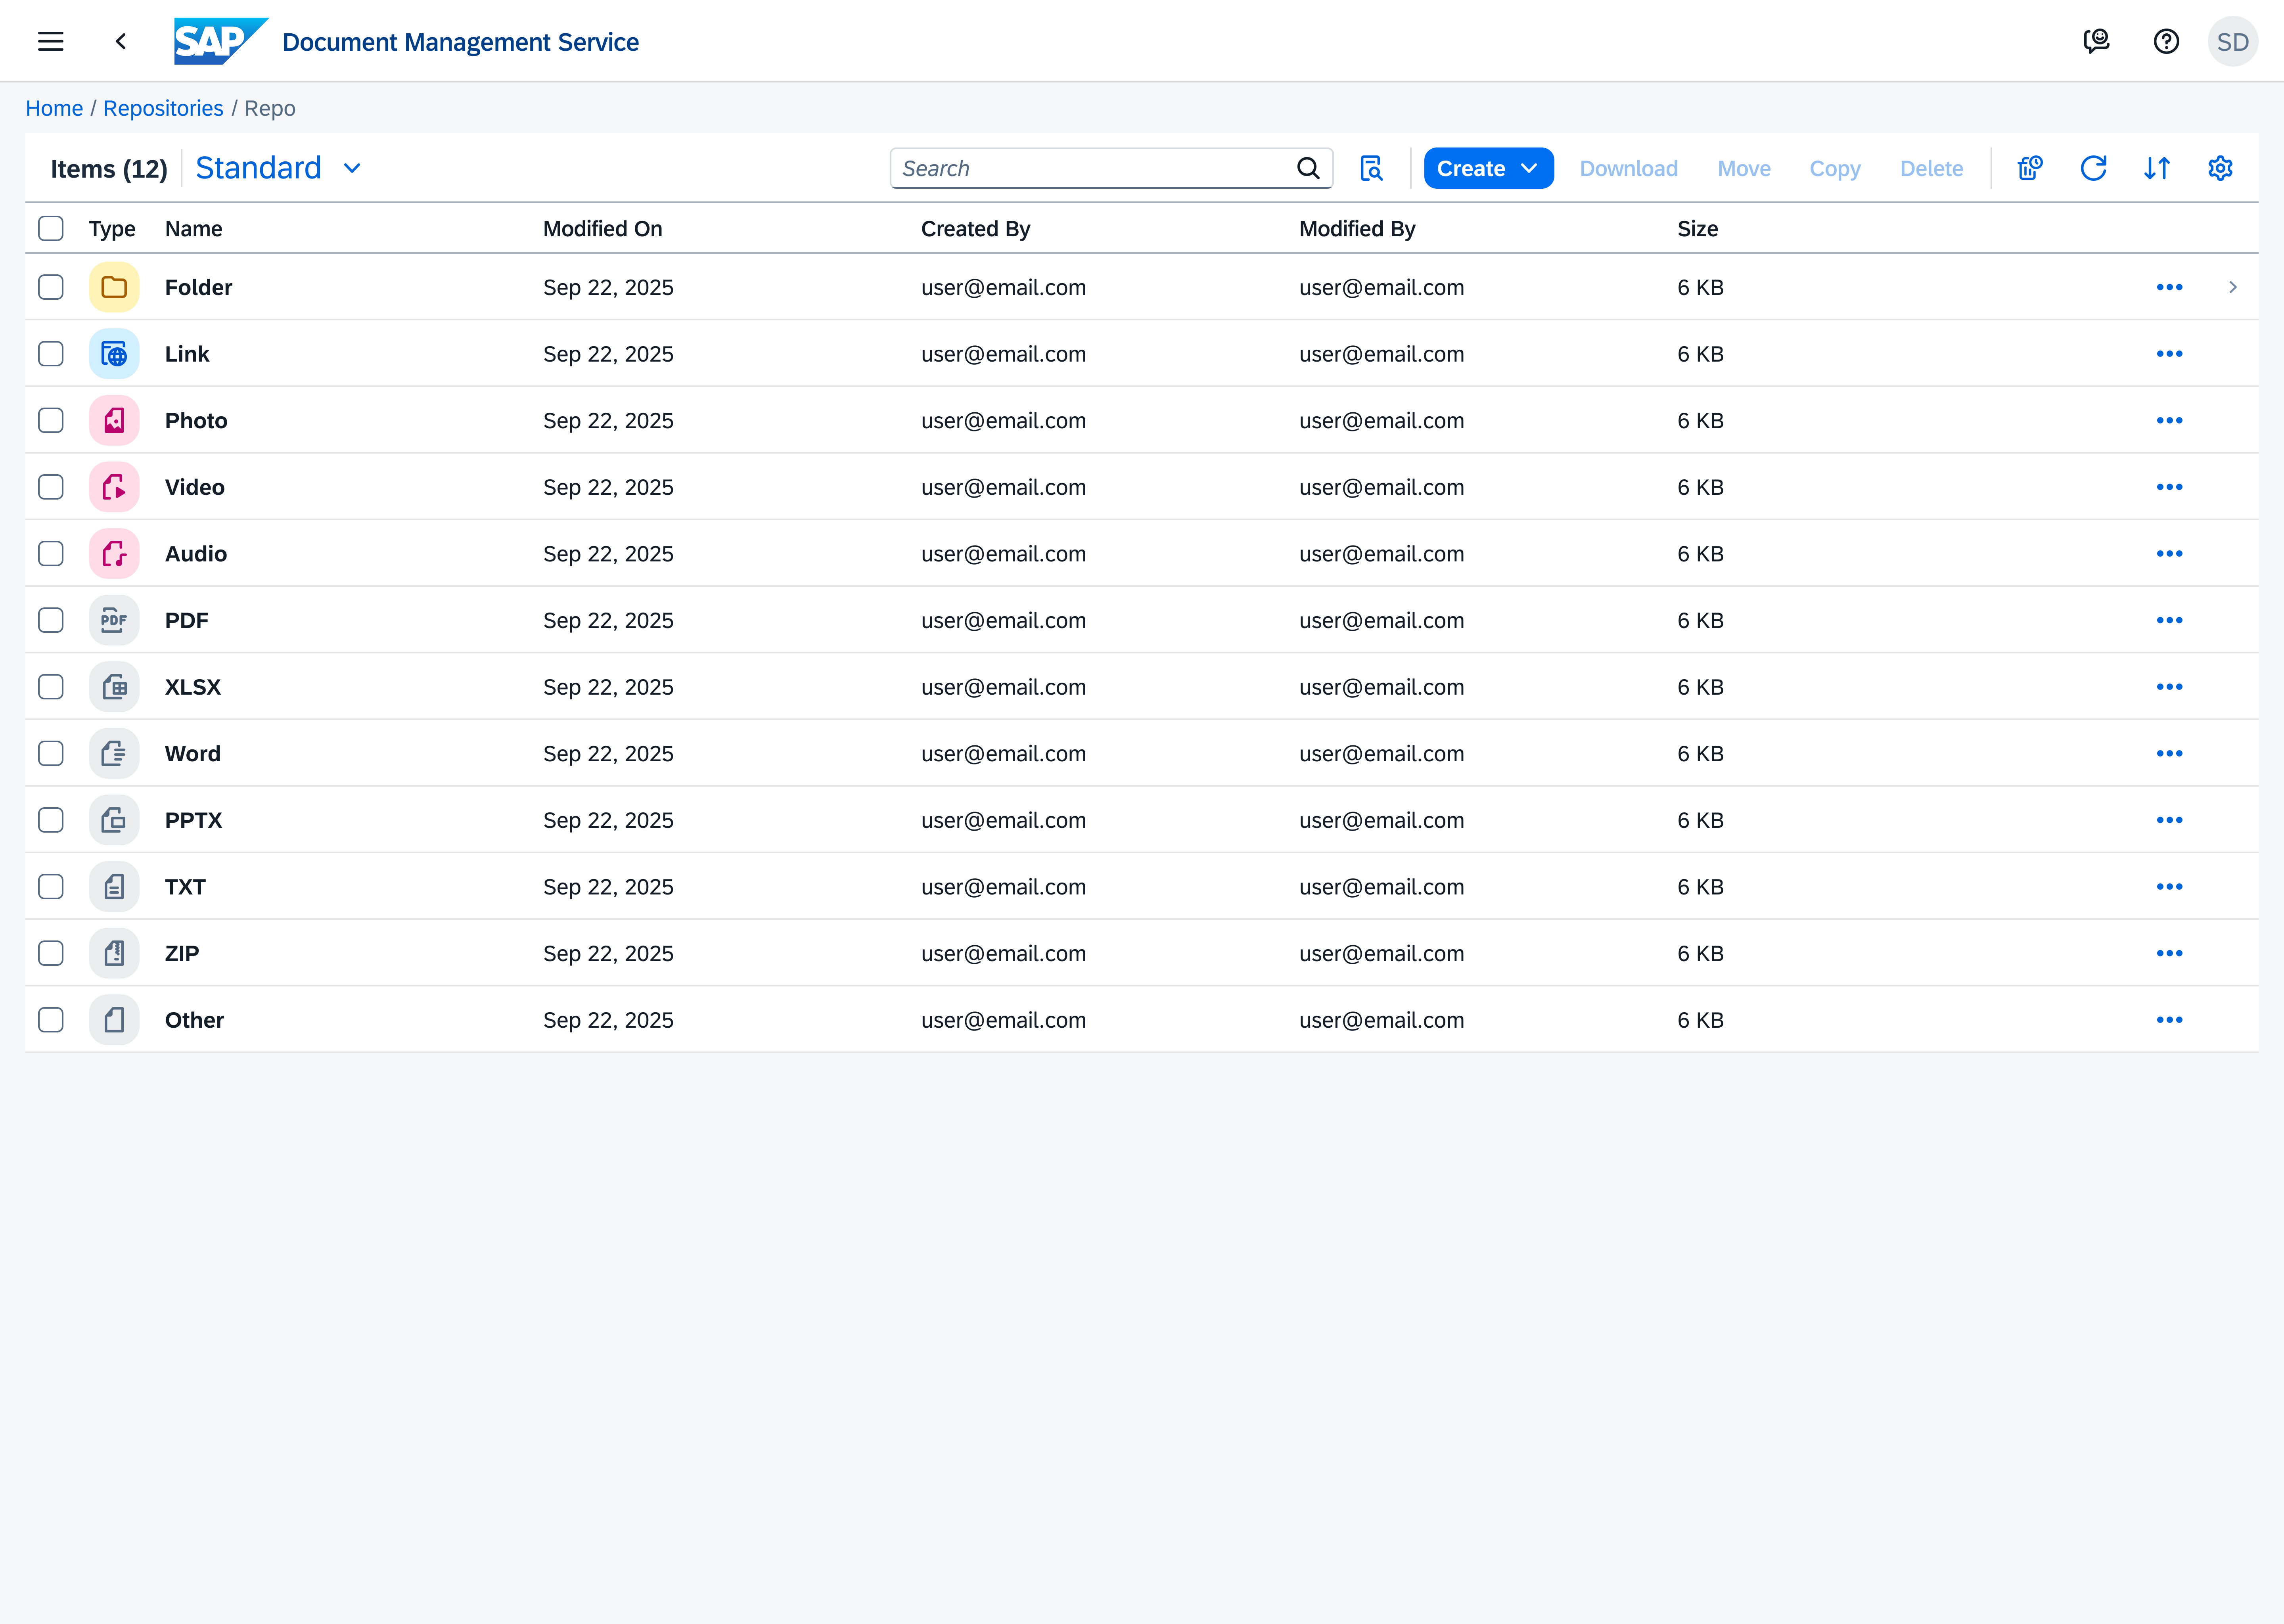Click the search magnifier icon
Viewport: 2284px width, 1624px height.
[x=1308, y=168]
